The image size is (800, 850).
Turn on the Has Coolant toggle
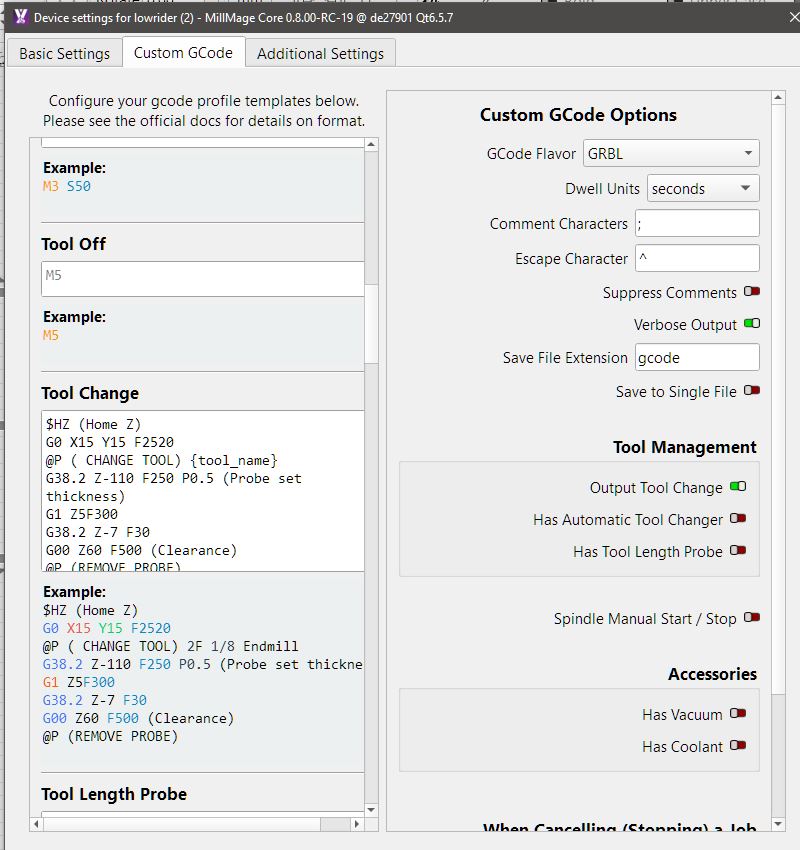[x=738, y=746]
